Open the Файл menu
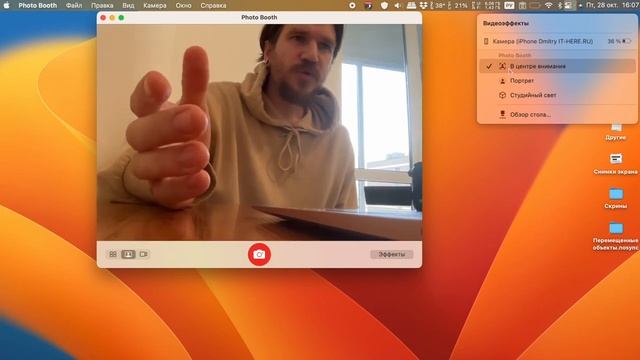 pyautogui.click(x=74, y=5)
